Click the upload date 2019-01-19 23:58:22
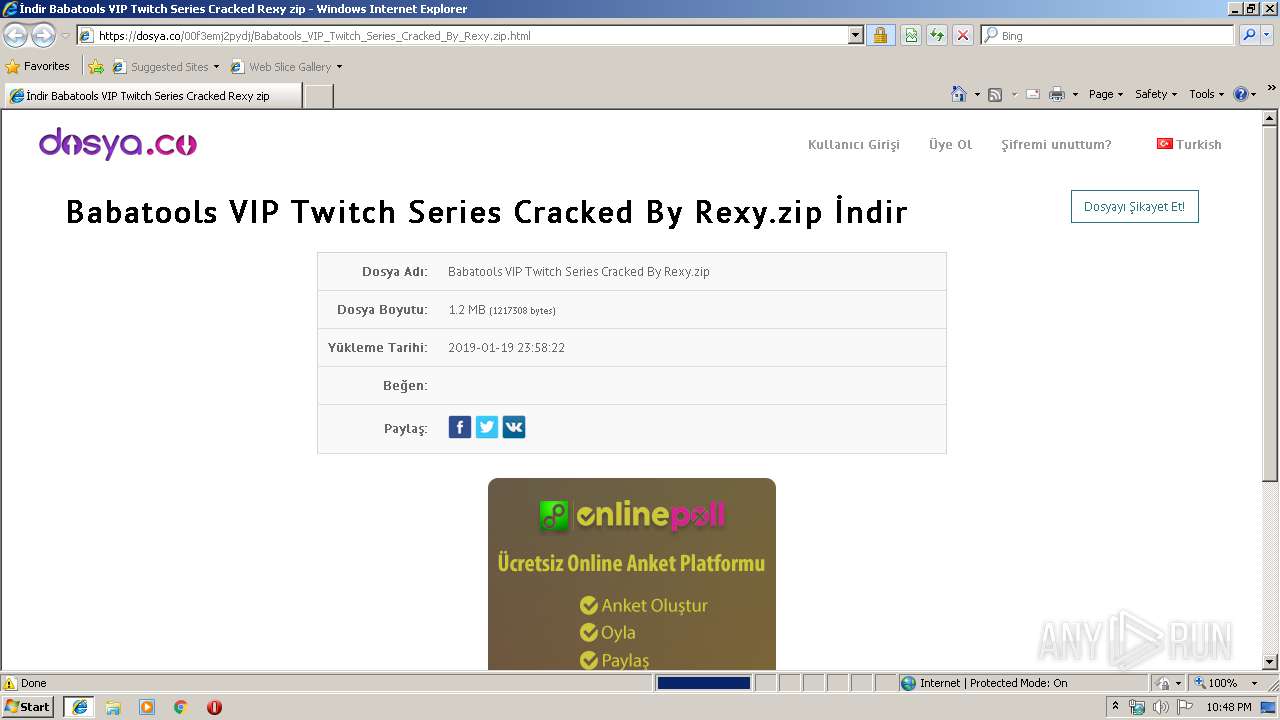This screenshot has height=720, width=1280. tap(507, 348)
